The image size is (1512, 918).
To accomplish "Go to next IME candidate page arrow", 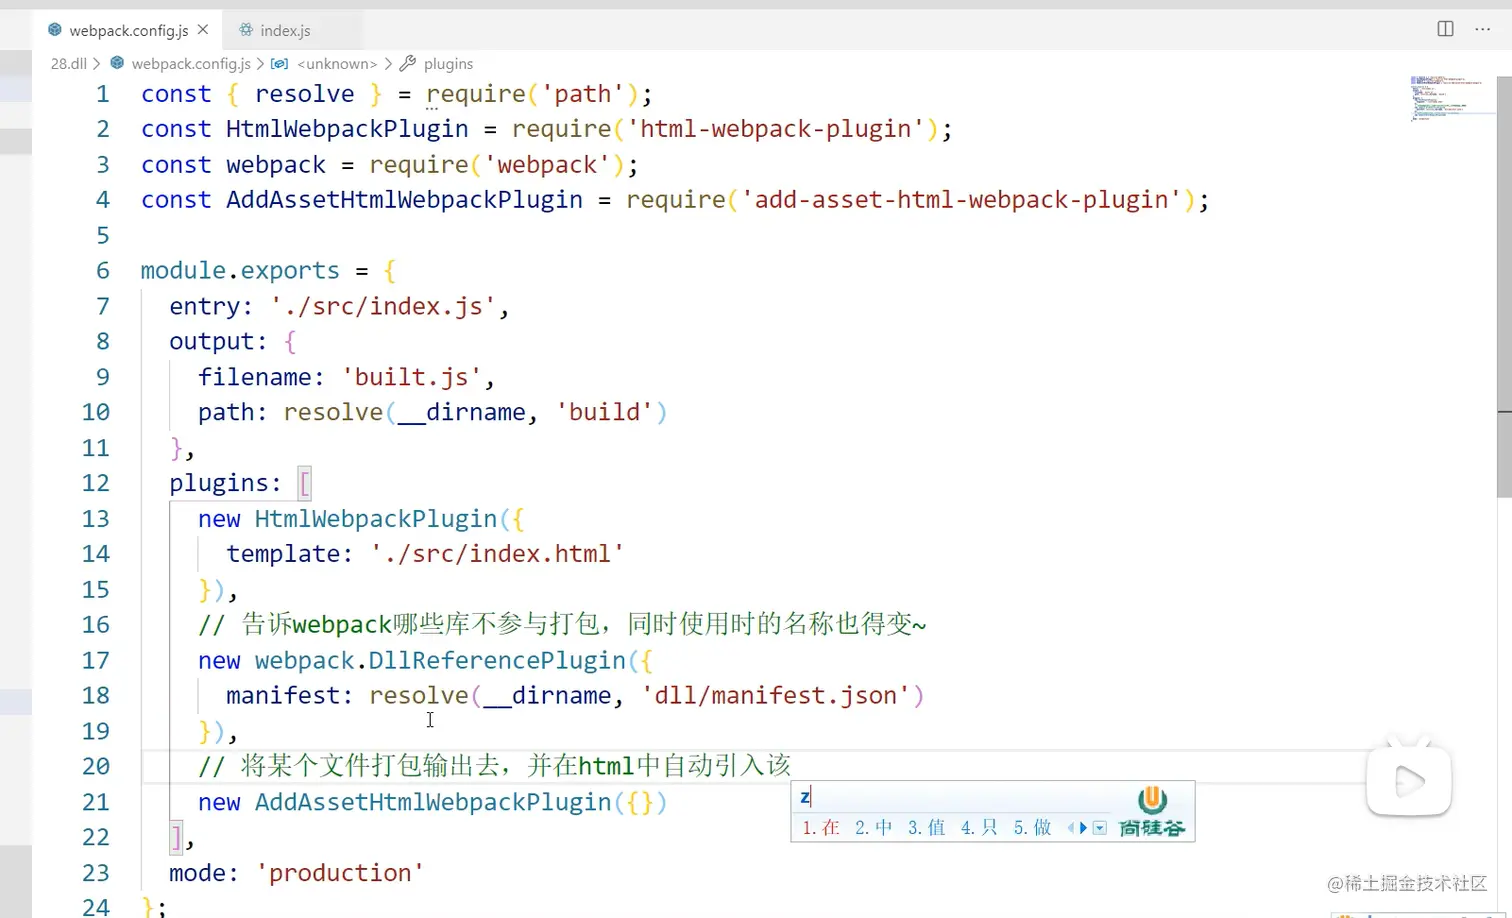I will click(x=1083, y=828).
